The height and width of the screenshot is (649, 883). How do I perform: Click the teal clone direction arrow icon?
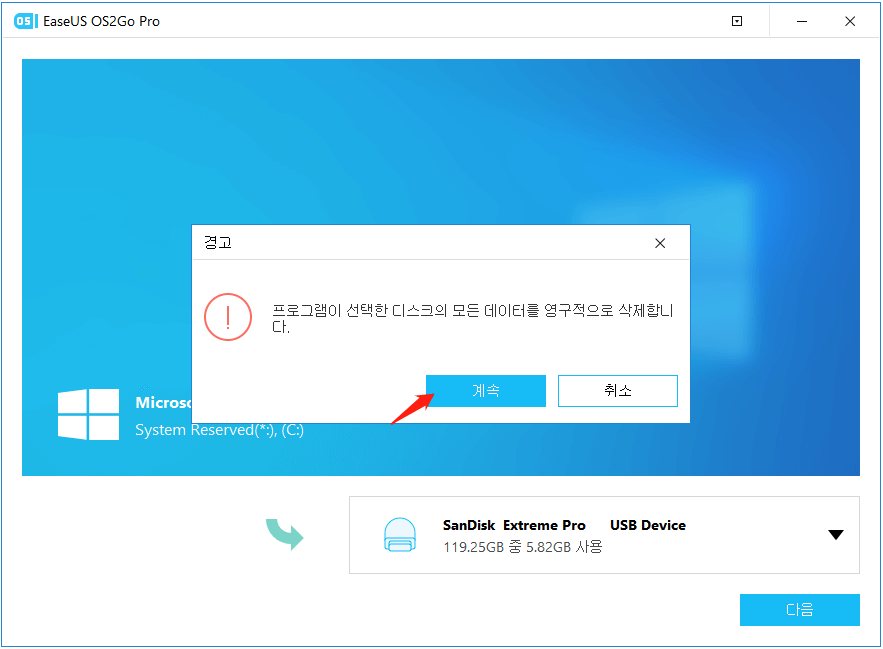point(284,534)
